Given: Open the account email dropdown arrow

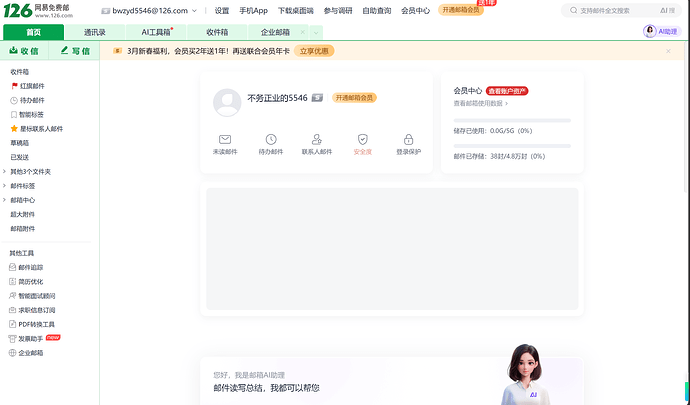Looking at the screenshot, I should point(194,11).
